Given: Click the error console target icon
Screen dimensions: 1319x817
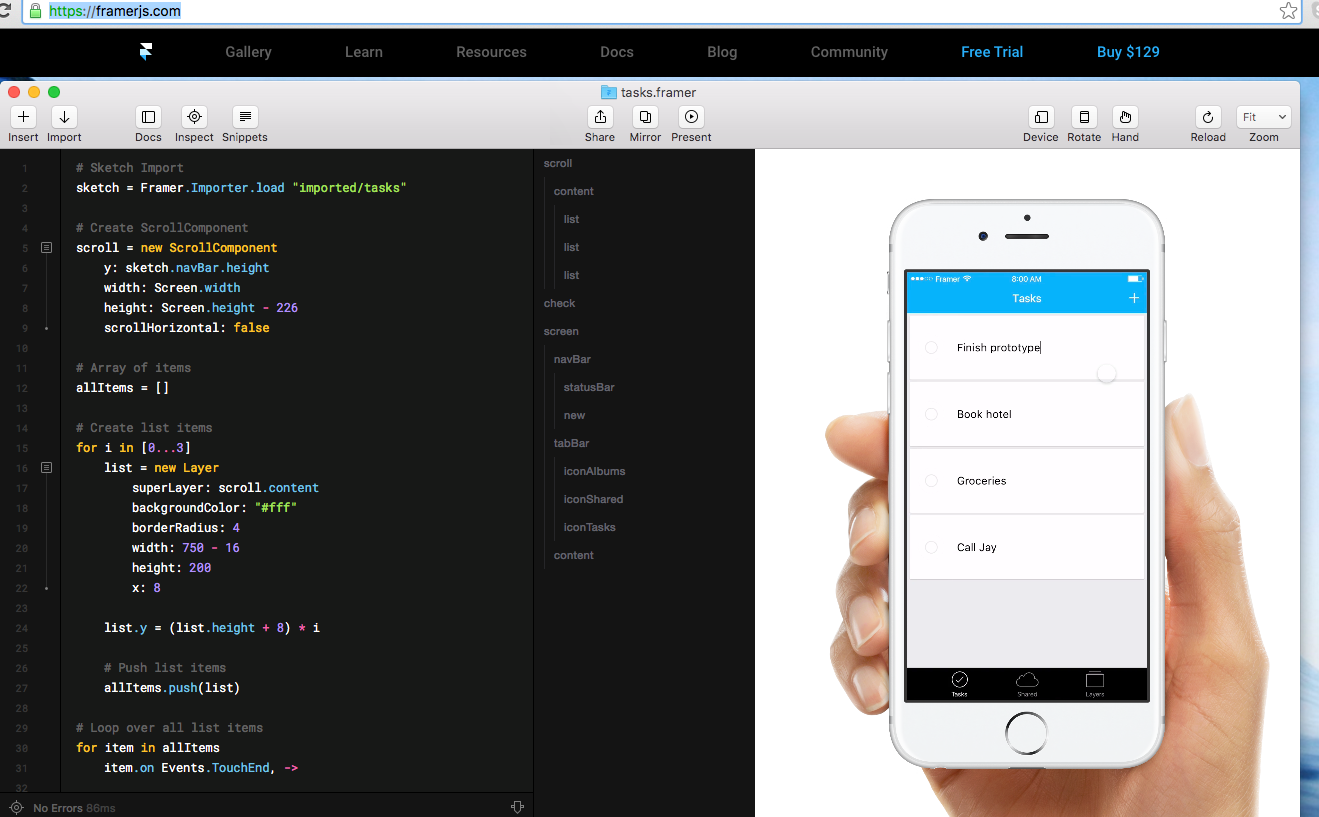Looking at the screenshot, I should point(16,807).
